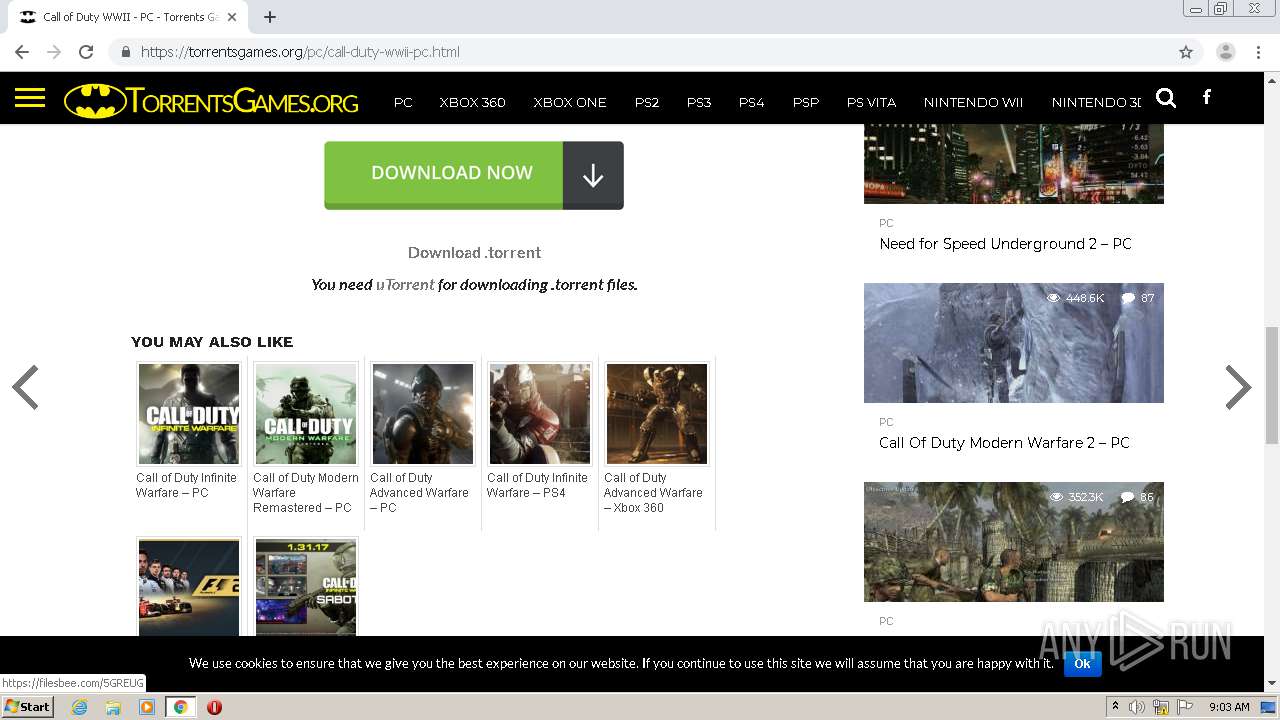The height and width of the screenshot is (720, 1280).
Task: Open the volume tray icon
Action: tap(1137, 707)
